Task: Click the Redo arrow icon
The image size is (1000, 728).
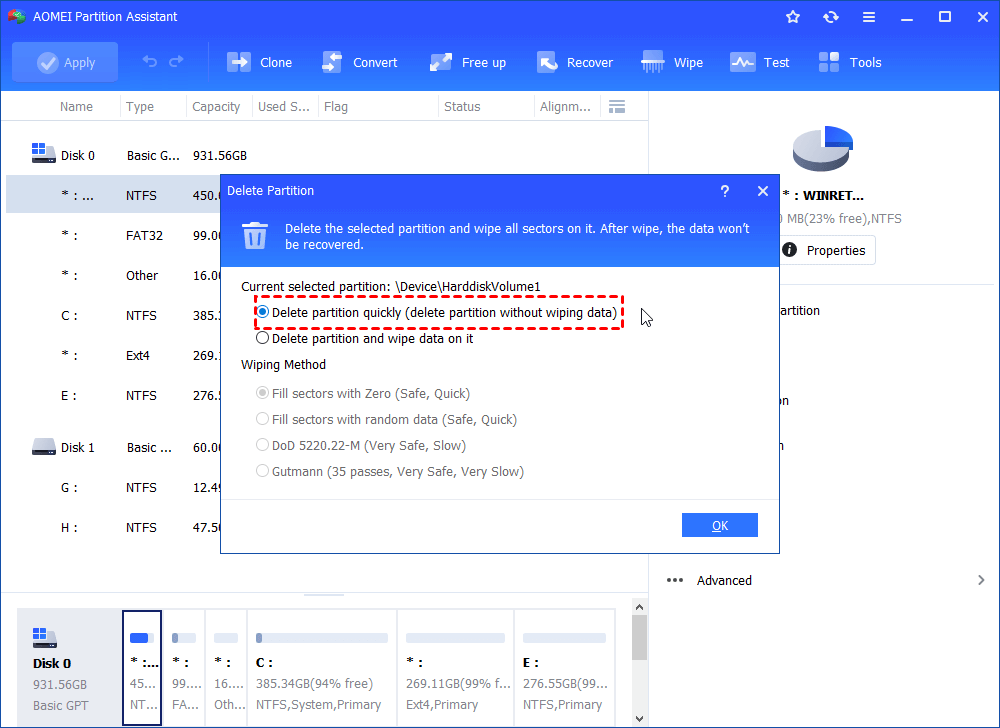Action: [176, 61]
